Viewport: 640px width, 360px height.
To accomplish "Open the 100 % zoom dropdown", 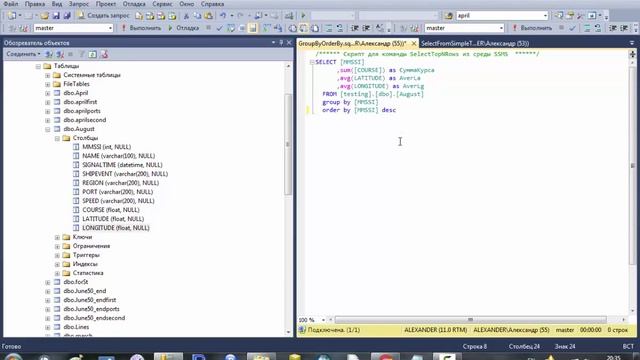I will point(323,320).
